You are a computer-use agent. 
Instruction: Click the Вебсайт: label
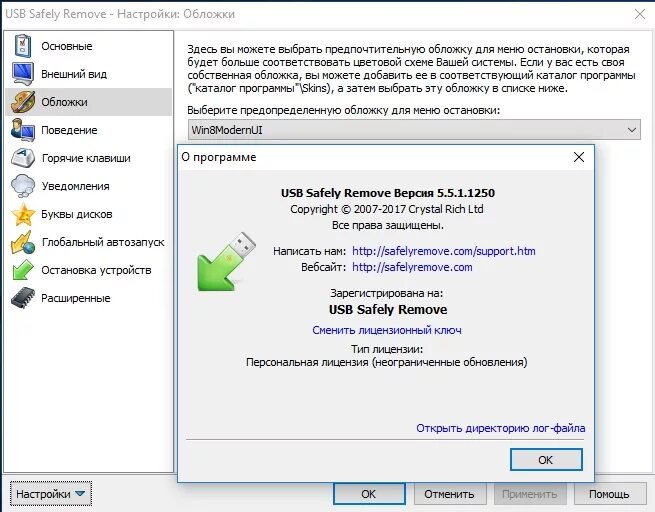coord(324,267)
